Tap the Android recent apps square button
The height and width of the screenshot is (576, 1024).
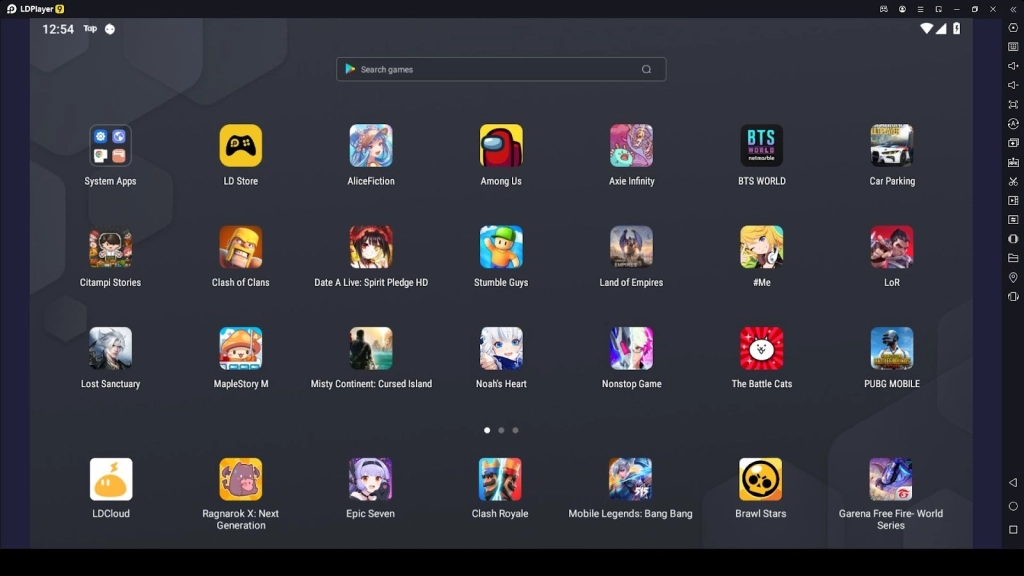(x=1013, y=530)
